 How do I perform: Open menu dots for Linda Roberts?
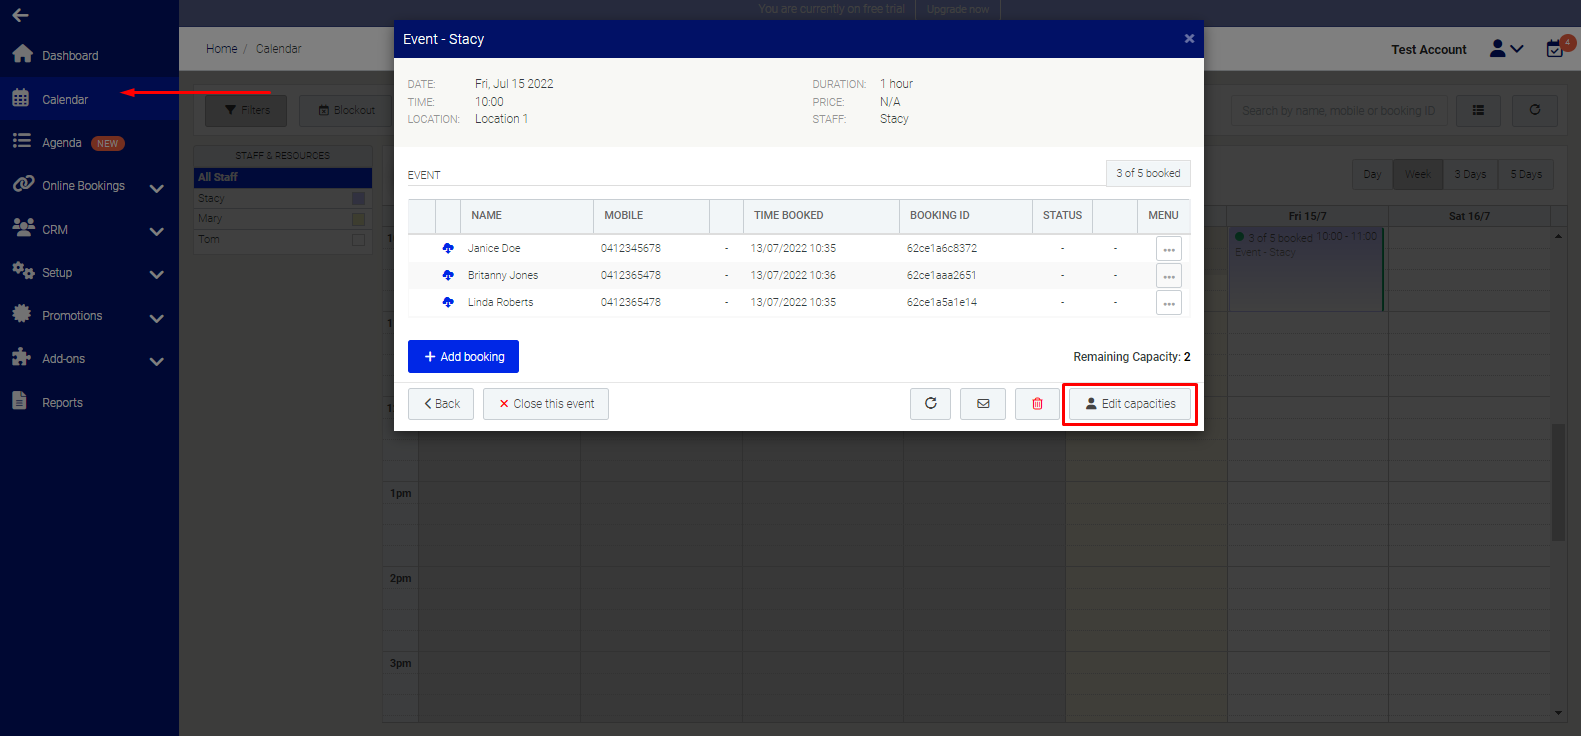click(x=1169, y=302)
